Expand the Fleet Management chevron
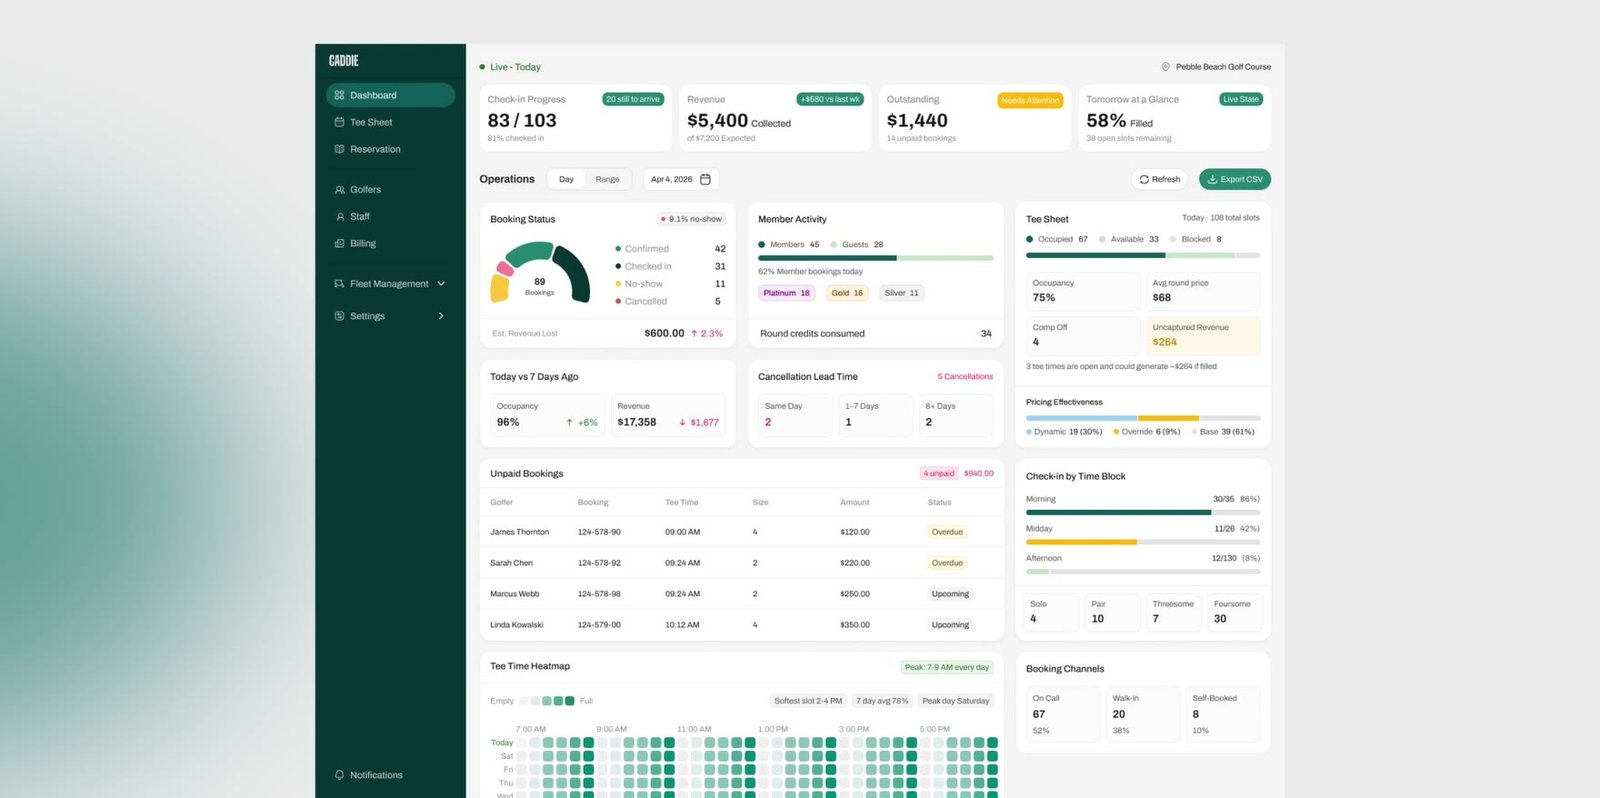 [x=441, y=284]
